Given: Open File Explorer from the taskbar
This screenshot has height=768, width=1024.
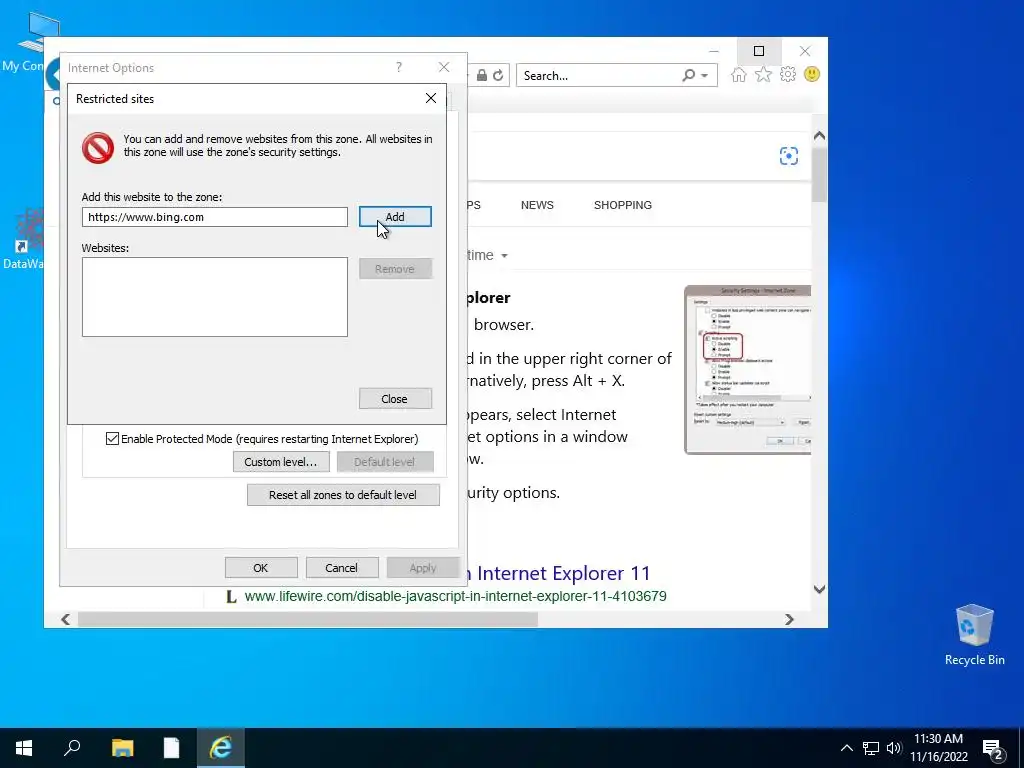Looking at the screenshot, I should click(122, 748).
